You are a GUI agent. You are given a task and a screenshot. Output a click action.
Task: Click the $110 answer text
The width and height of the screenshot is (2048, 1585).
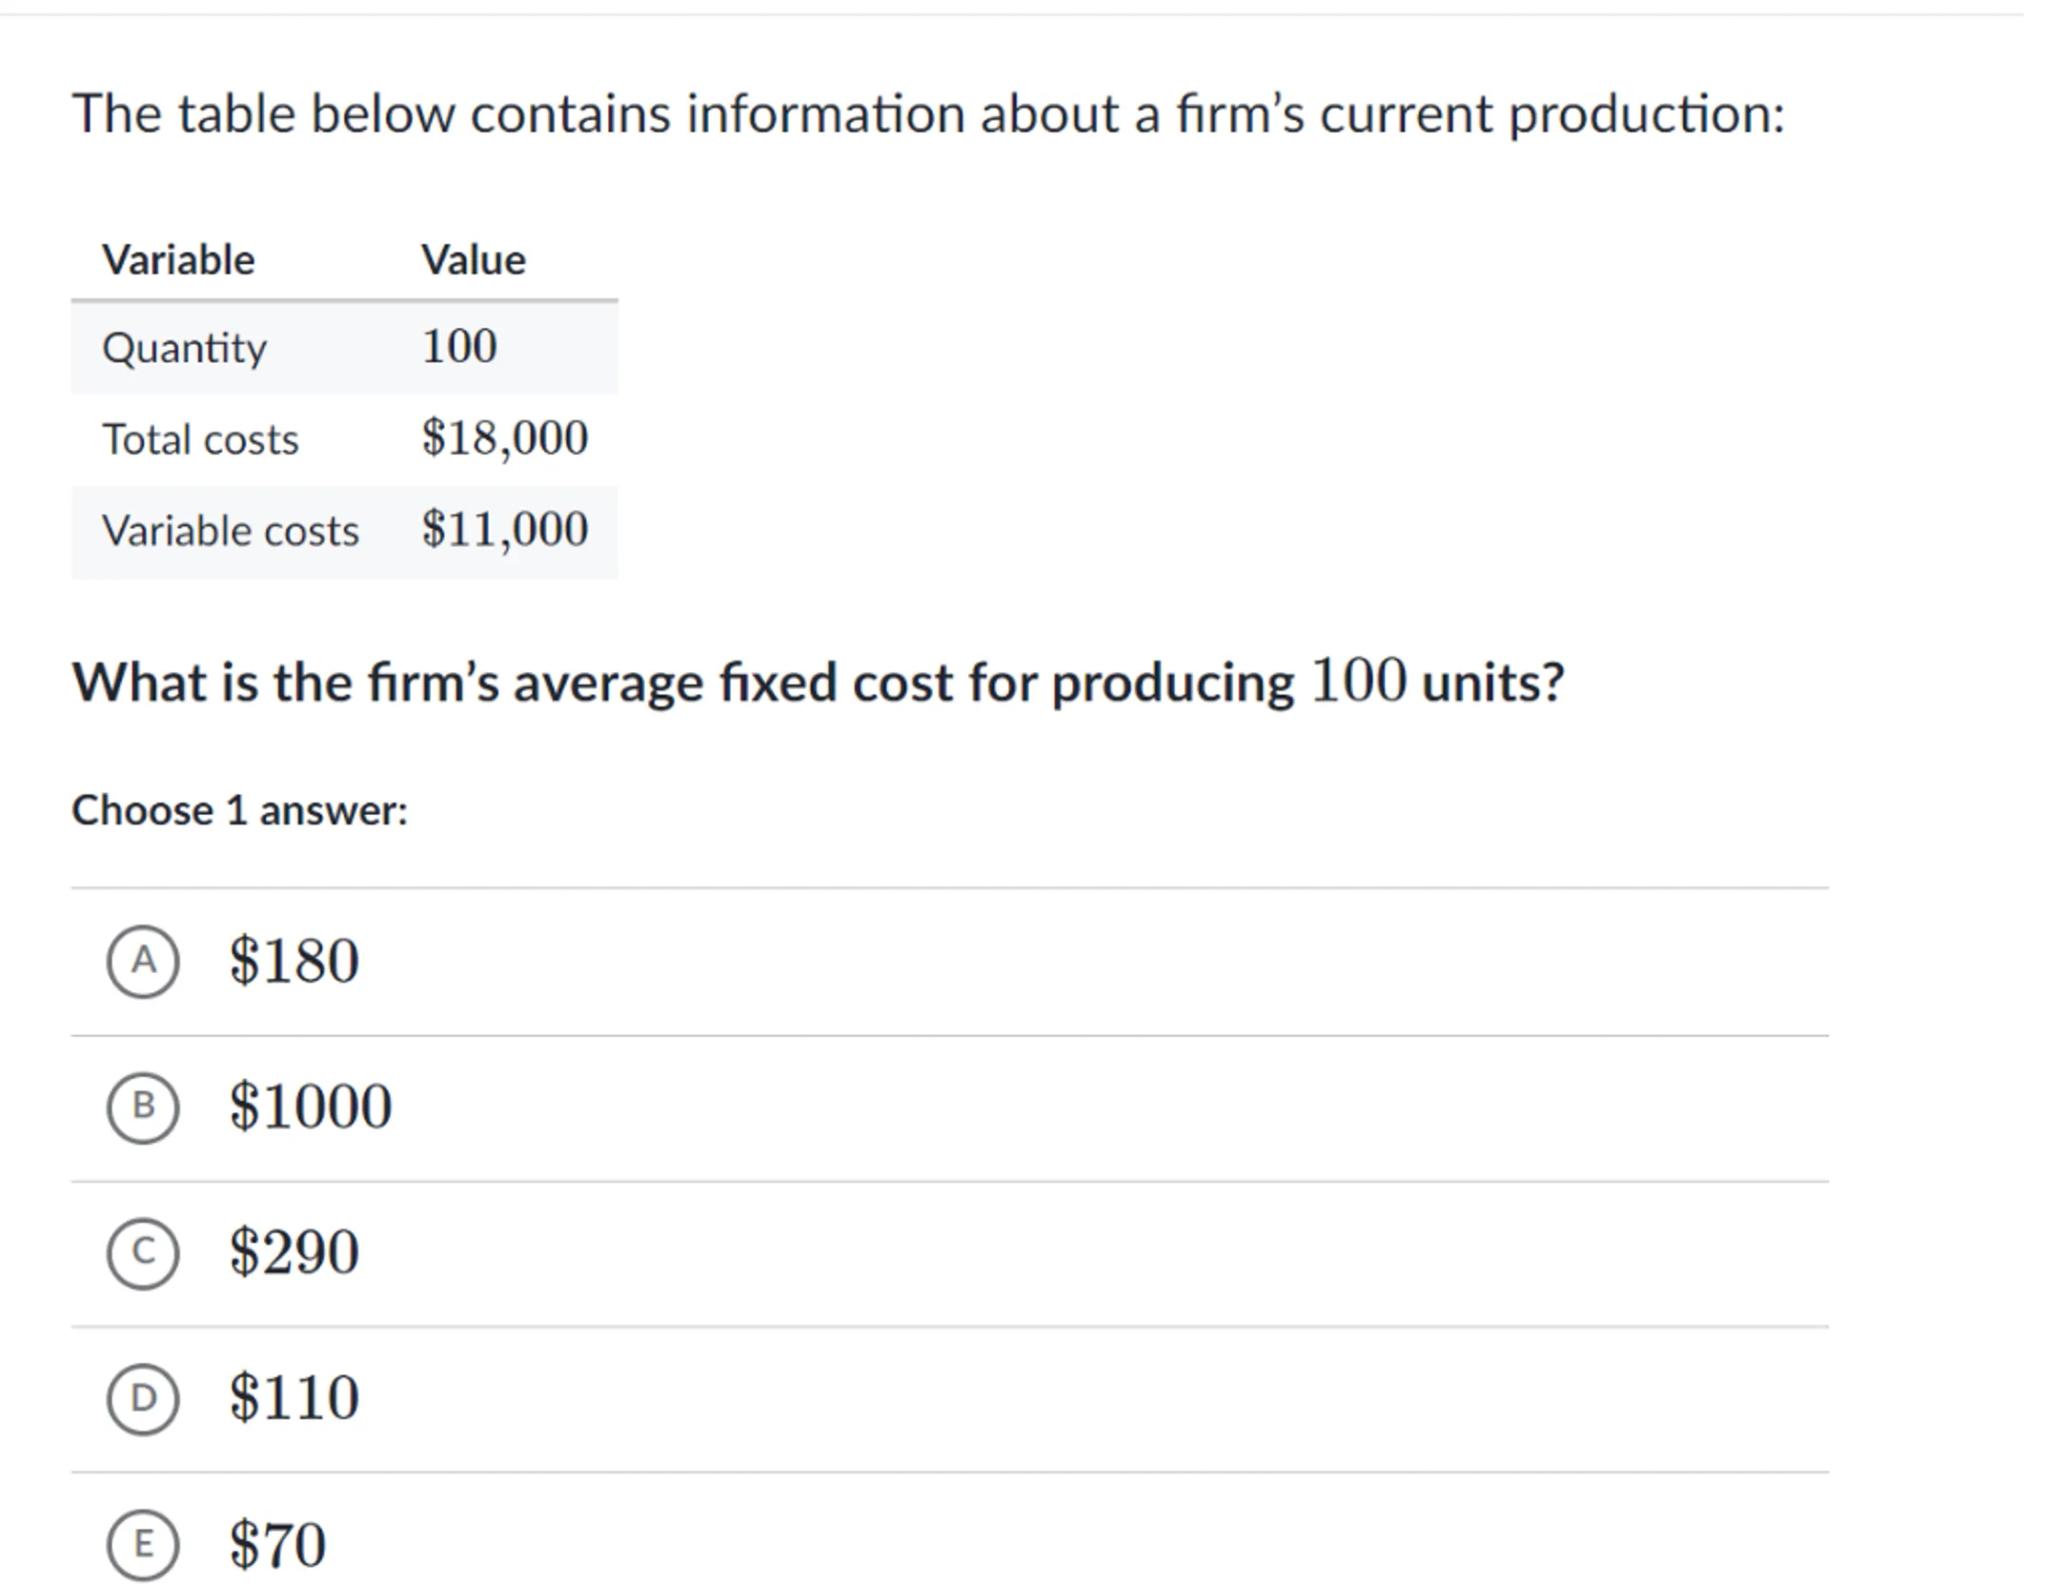point(294,1398)
